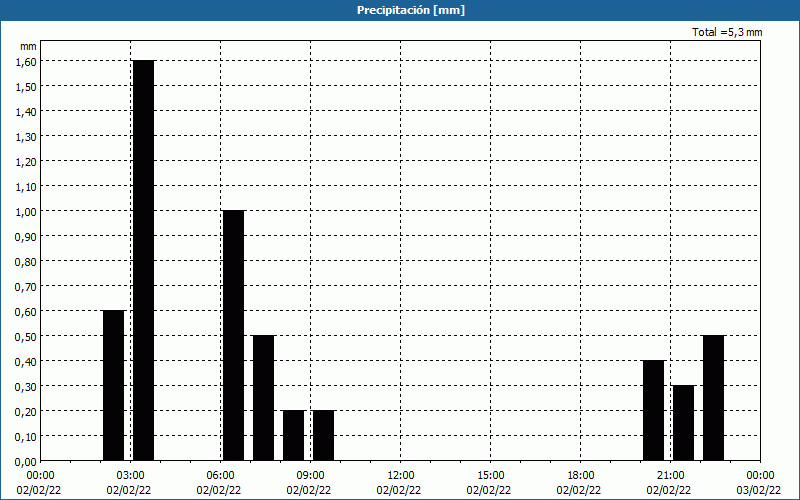Screen dimensions: 800x500
Task: Click the '09:00' time label
Action: click(310, 476)
